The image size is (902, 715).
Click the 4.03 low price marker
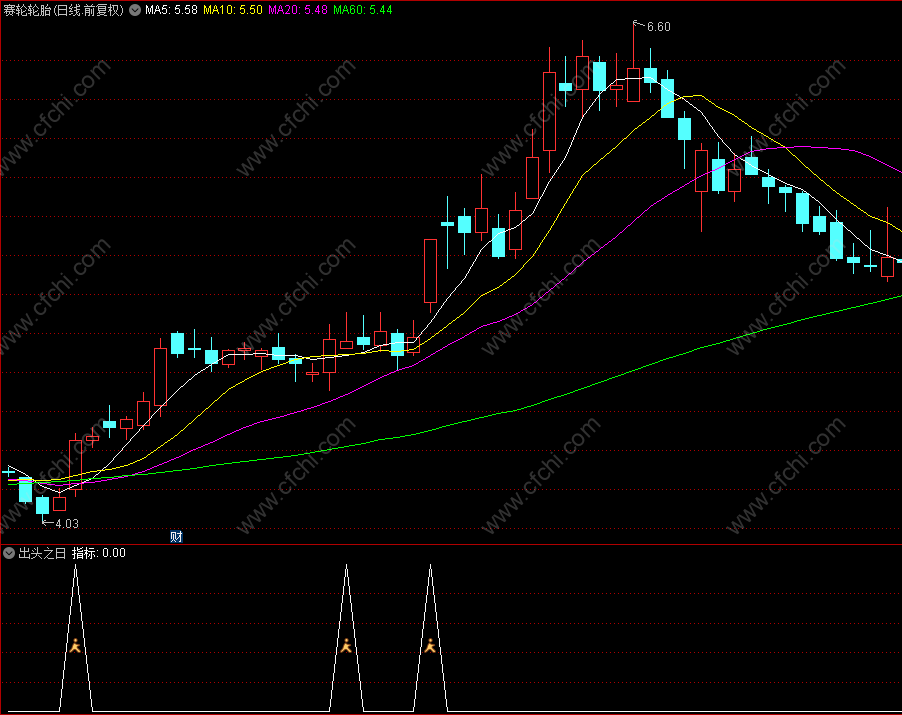(67, 523)
